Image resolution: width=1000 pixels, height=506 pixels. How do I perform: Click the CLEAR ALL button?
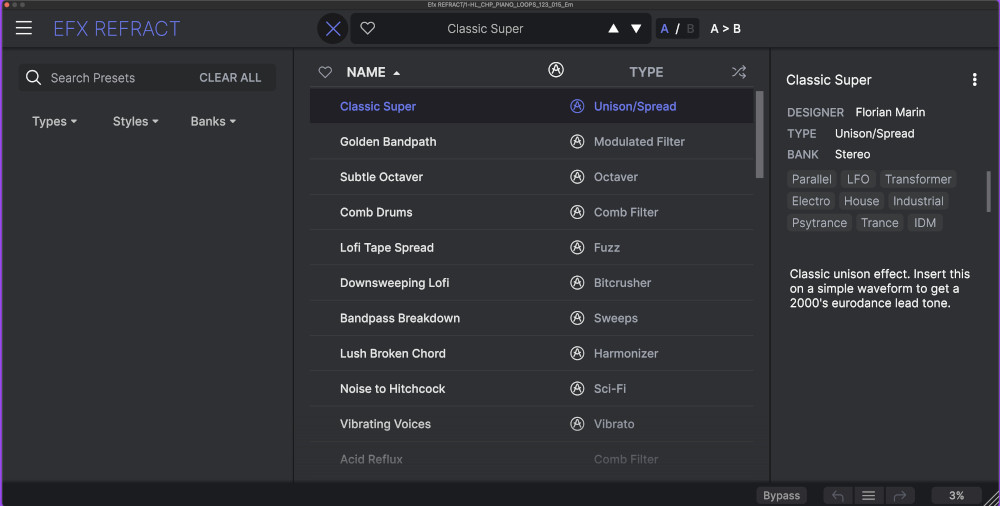click(x=230, y=78)
